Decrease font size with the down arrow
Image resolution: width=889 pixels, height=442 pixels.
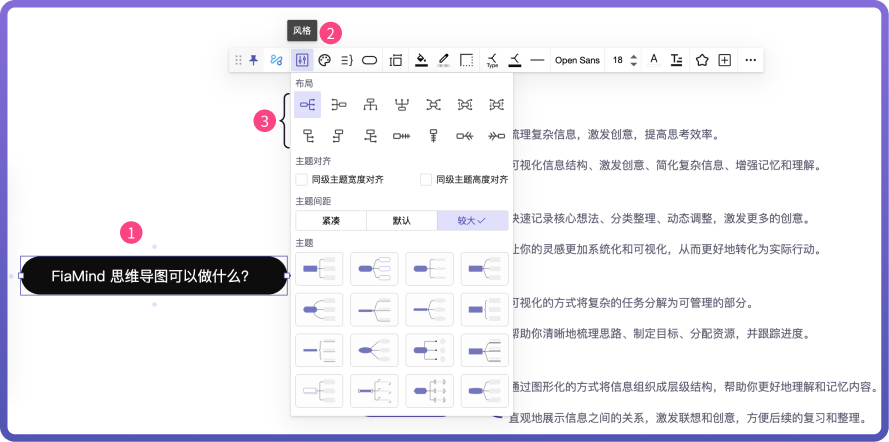click(x=634, y=63)
